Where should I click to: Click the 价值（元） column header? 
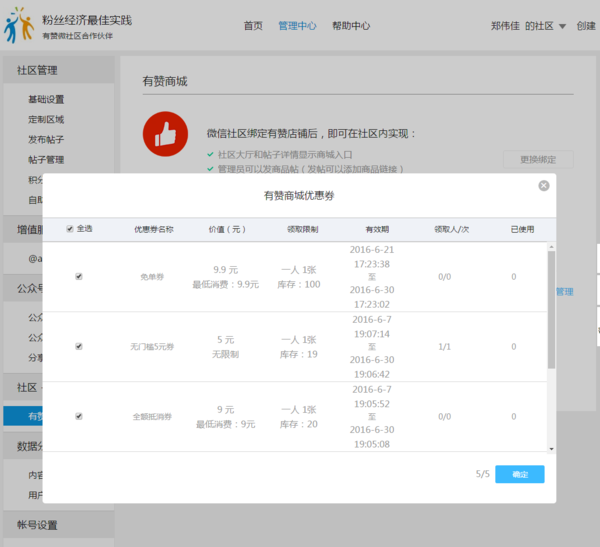227,229
